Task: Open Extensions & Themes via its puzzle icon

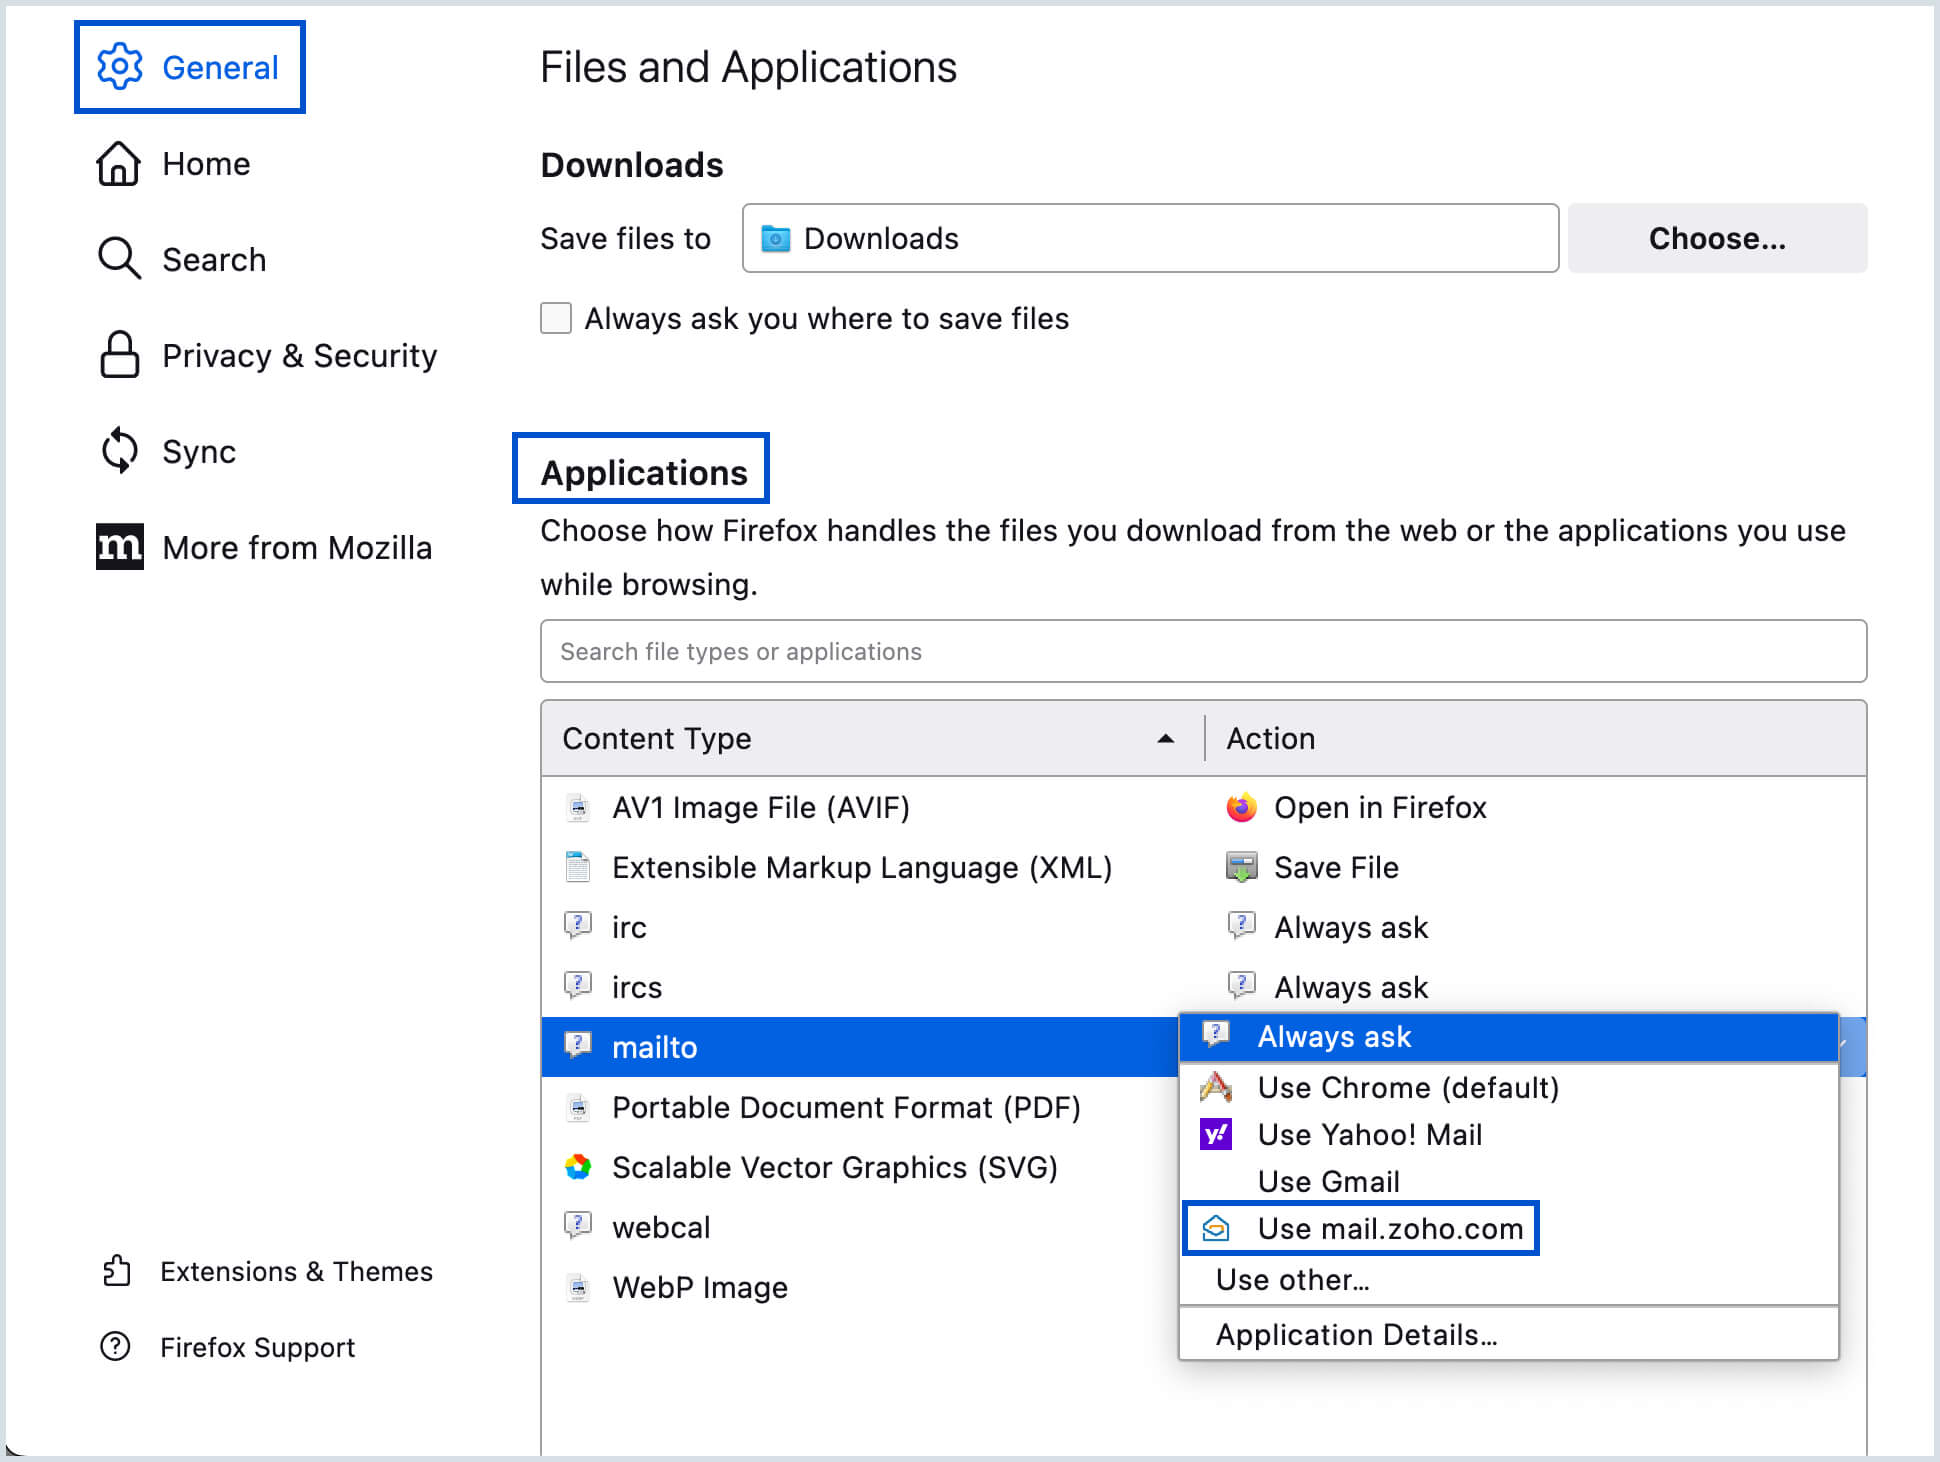Action: [117, 1271]
